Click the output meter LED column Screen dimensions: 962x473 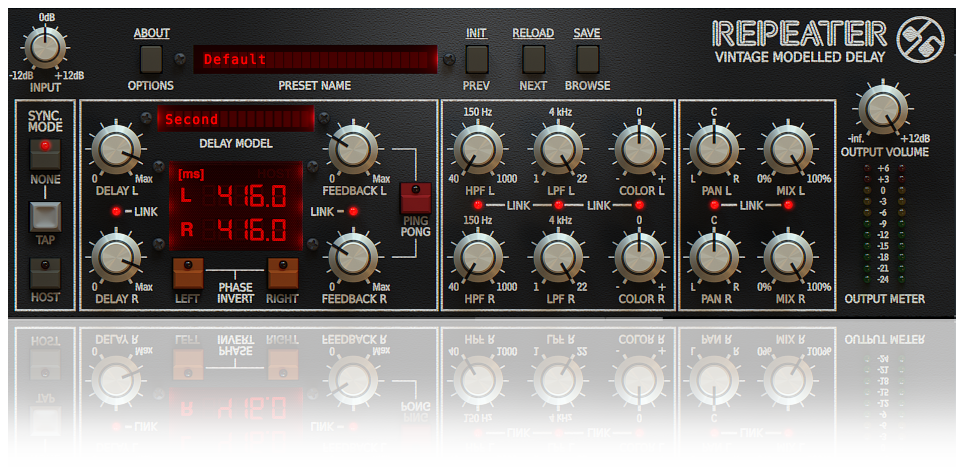[x=883, y=224]
